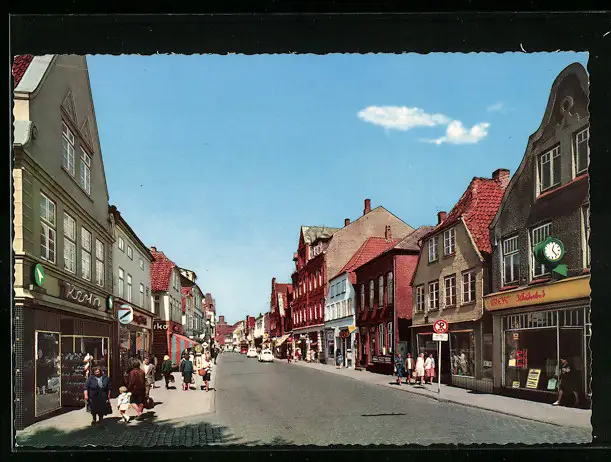Click the large white cloud in the sky

click(403, 118)
